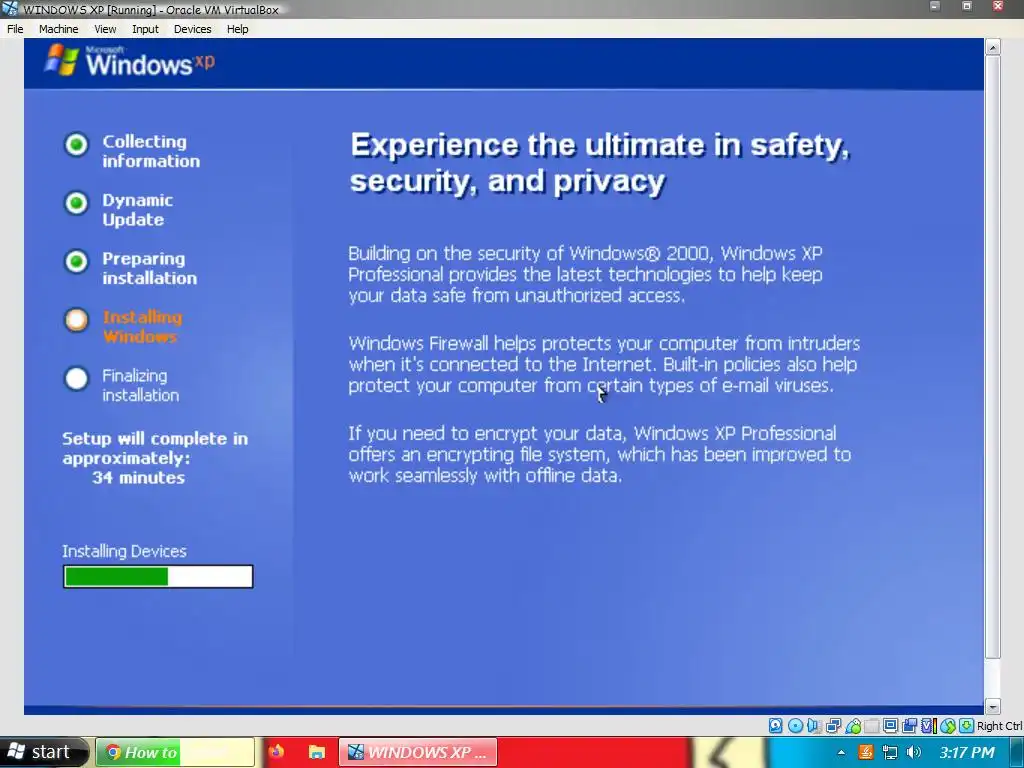Screen dimensions: 1024x768
Task: Click the Collecting information step bullet
Action: click(76, 144)
